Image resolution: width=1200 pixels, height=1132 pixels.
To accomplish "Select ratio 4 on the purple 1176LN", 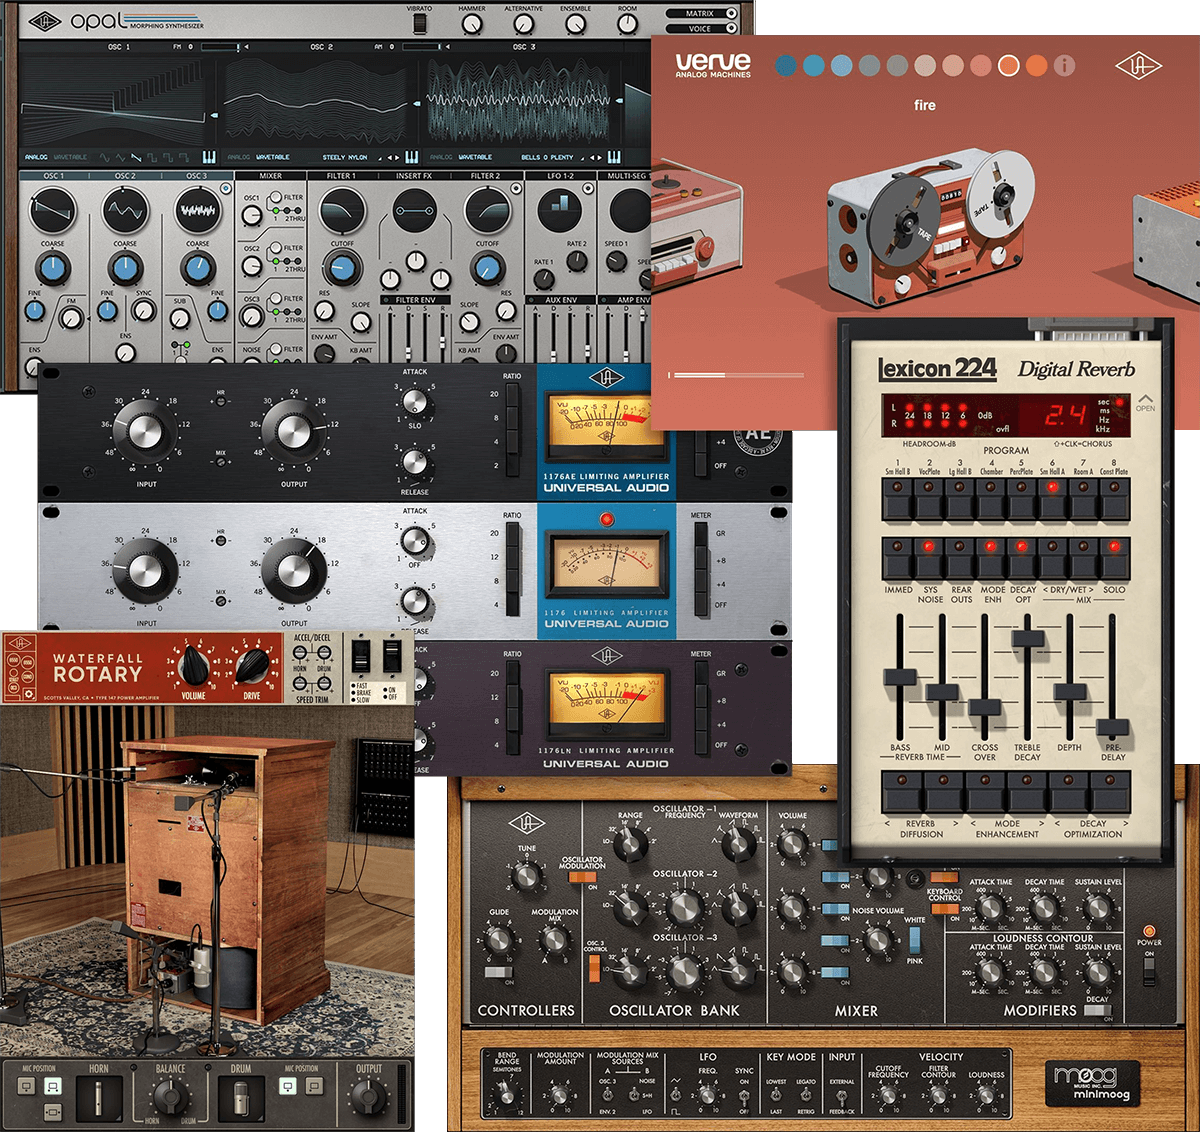I will pyautogui.click(x=513, y=744).
